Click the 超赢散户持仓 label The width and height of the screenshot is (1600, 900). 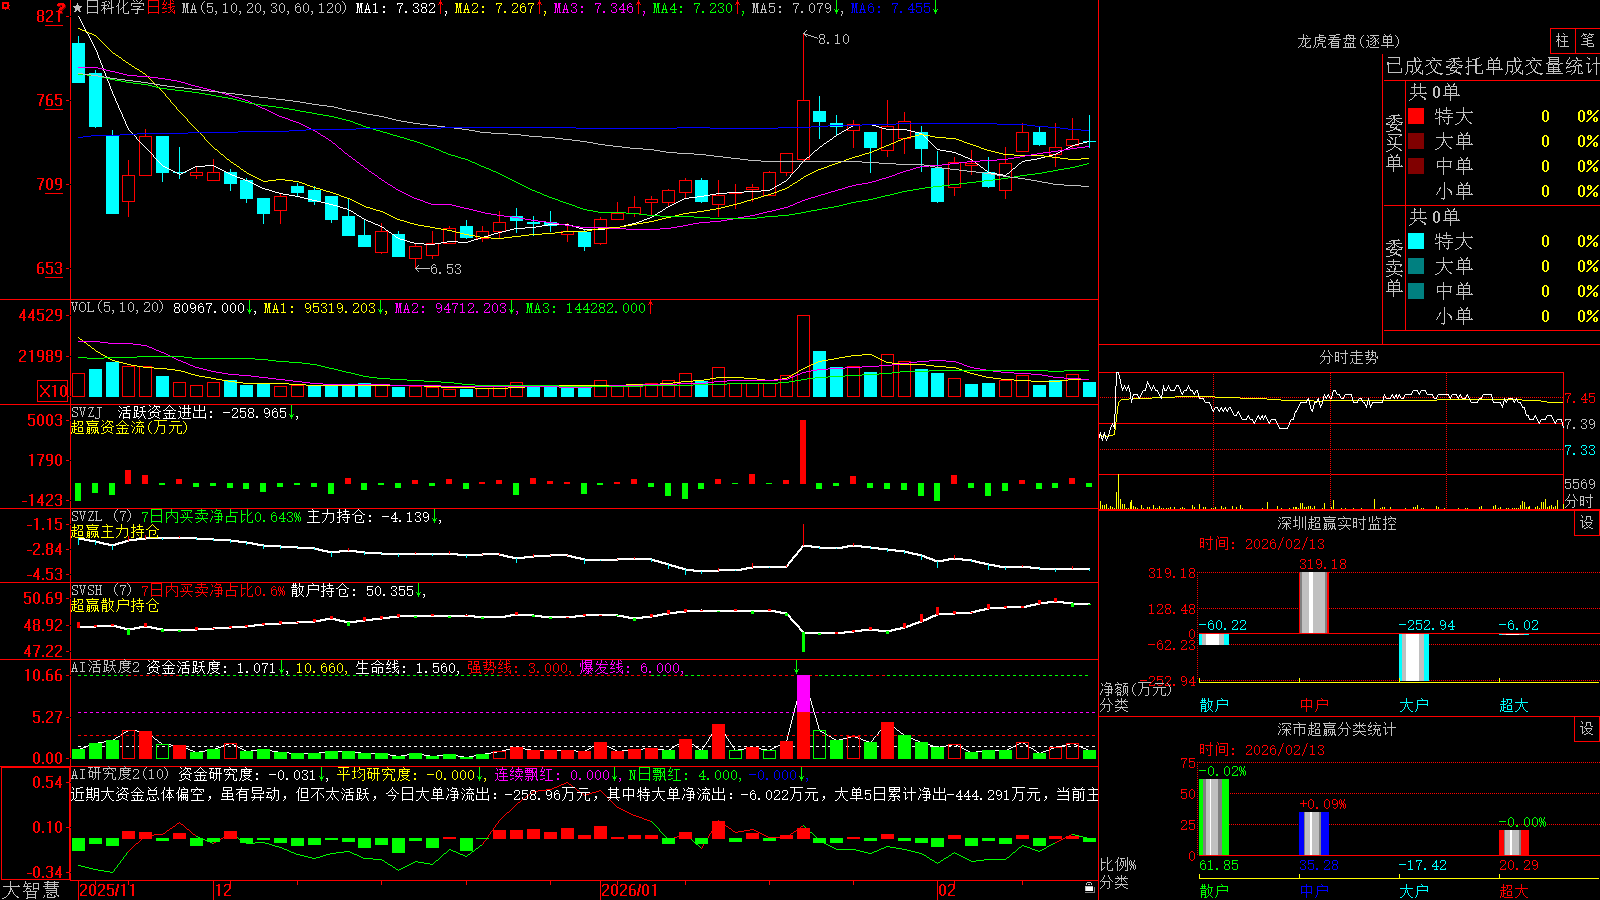coord(115,605)
